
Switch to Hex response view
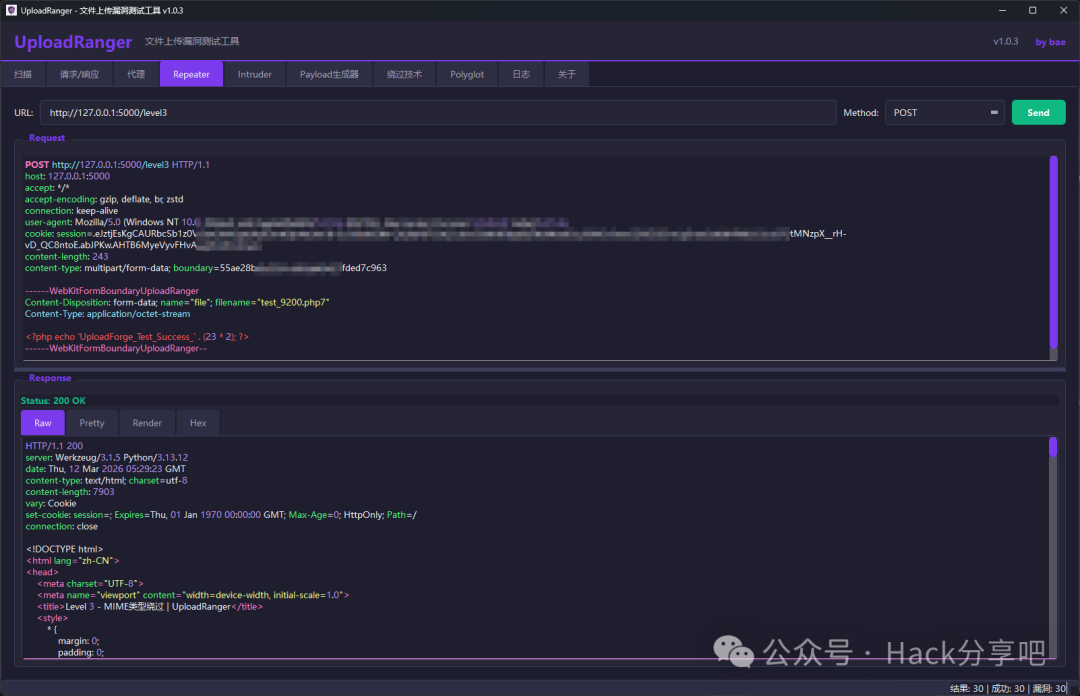click(x=198, y=423)
